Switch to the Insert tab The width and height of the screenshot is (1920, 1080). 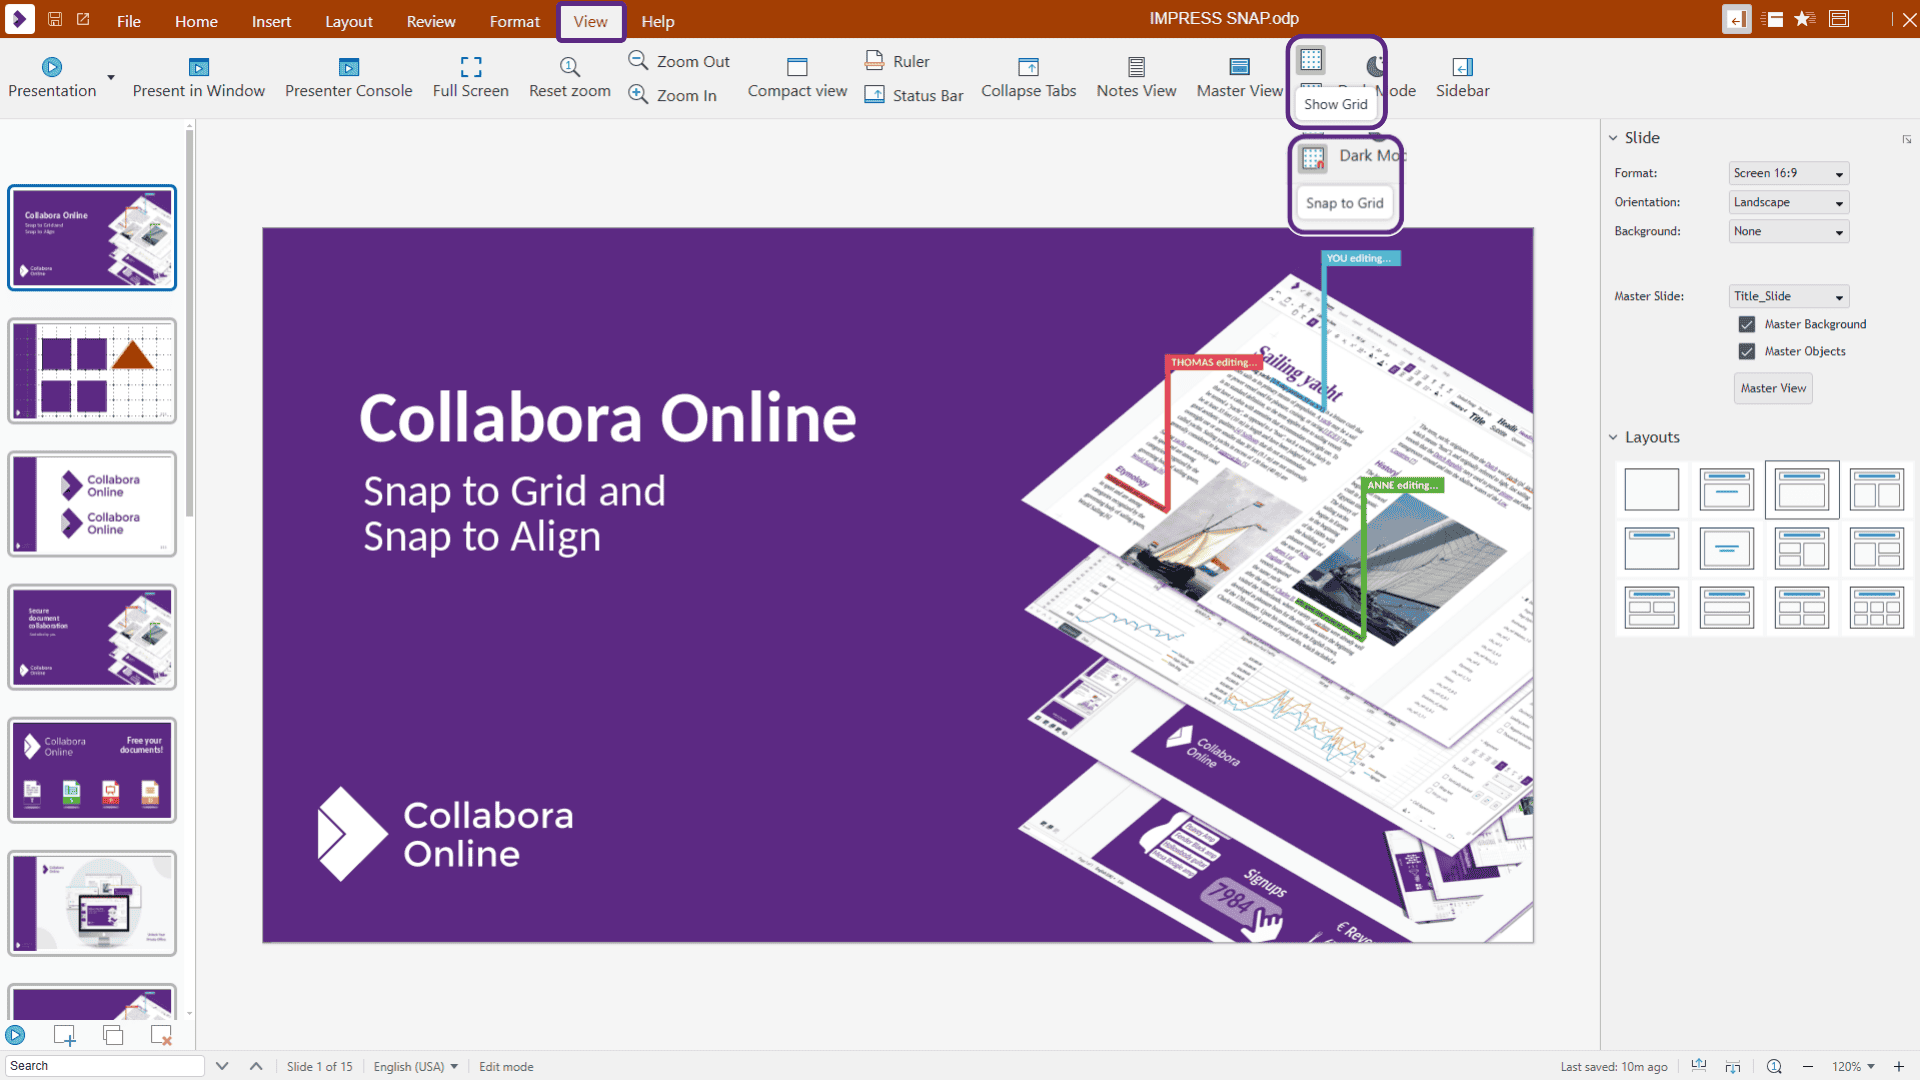pos(271,21)
